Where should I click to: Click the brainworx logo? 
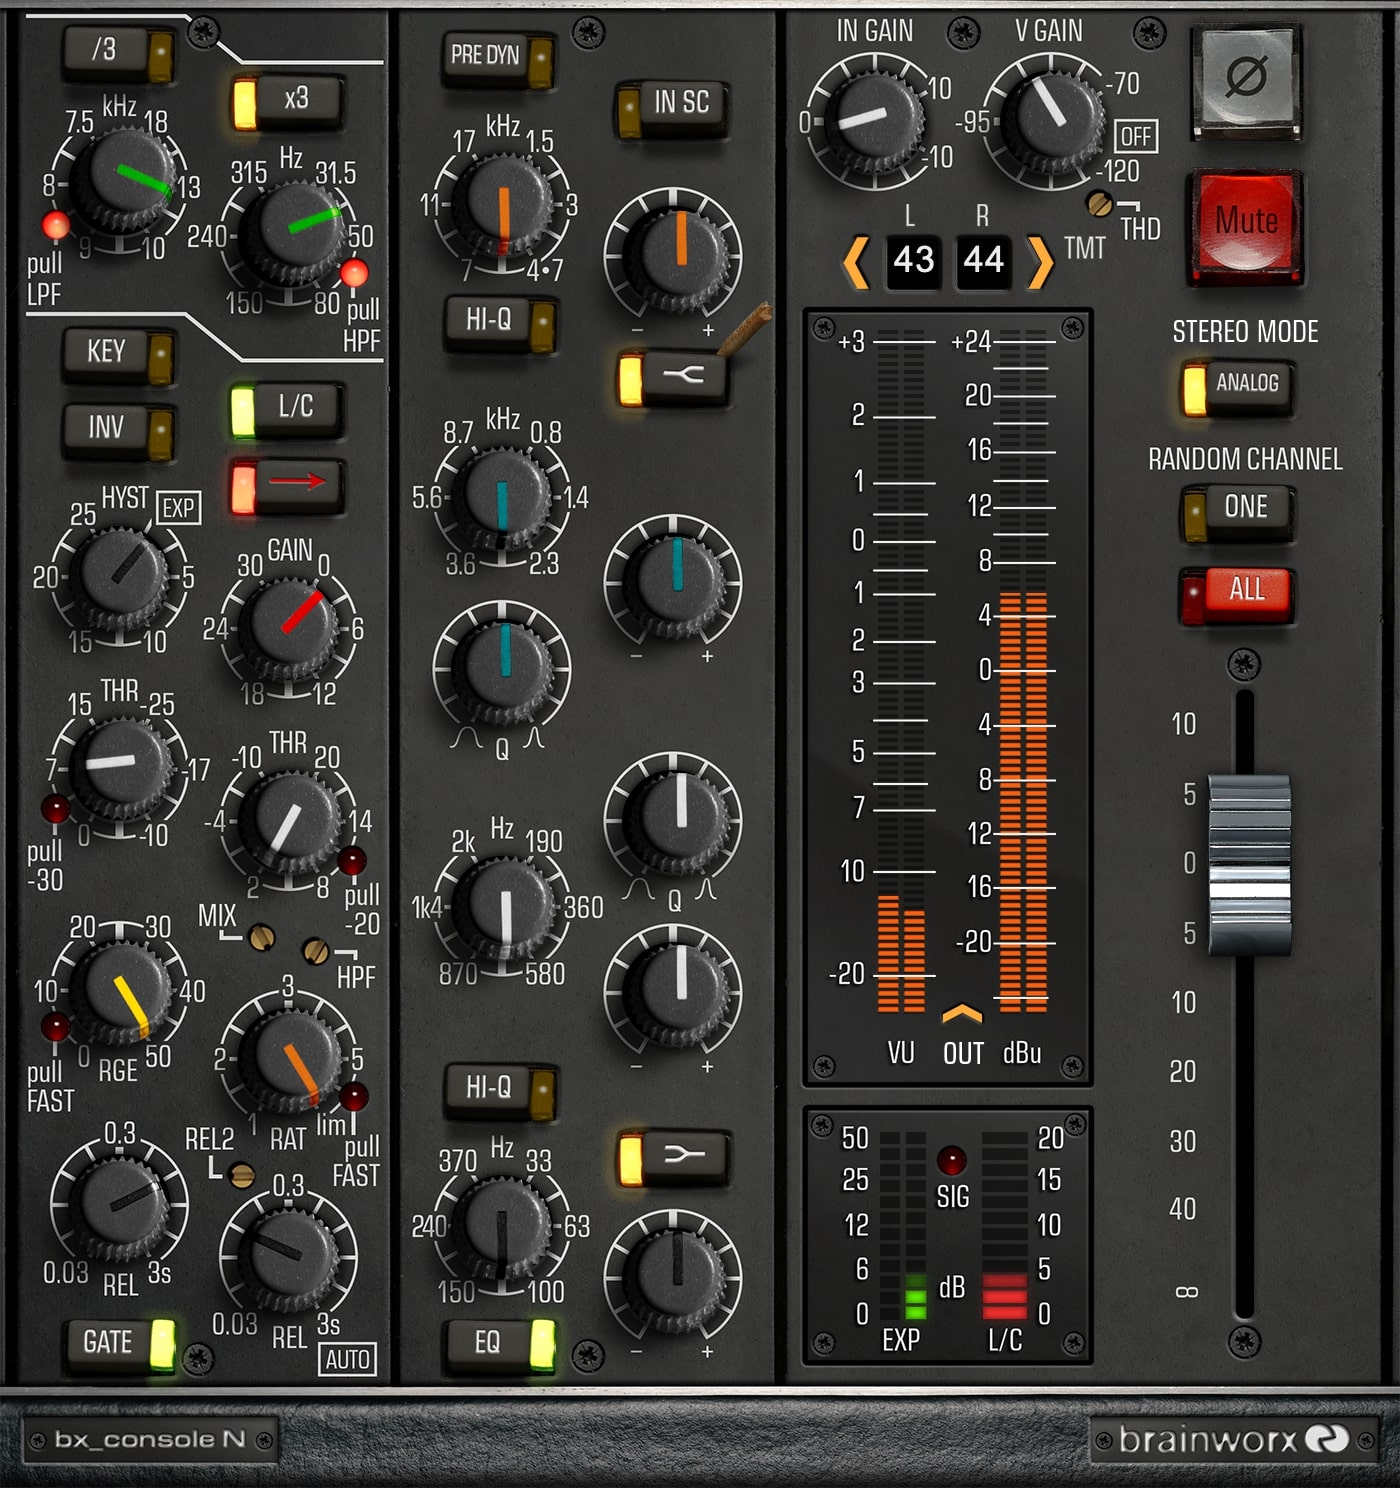(x=1233, y=1440)
